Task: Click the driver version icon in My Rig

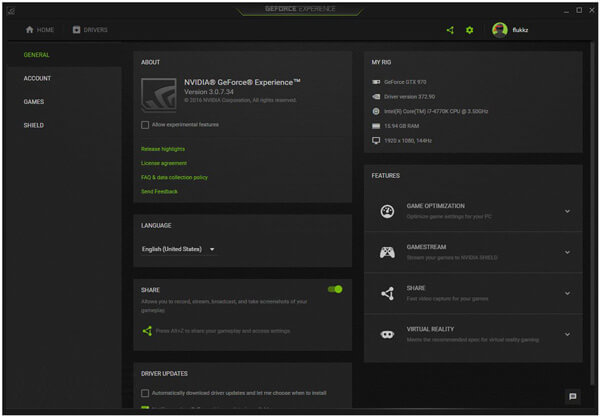Action: point(376,96)
